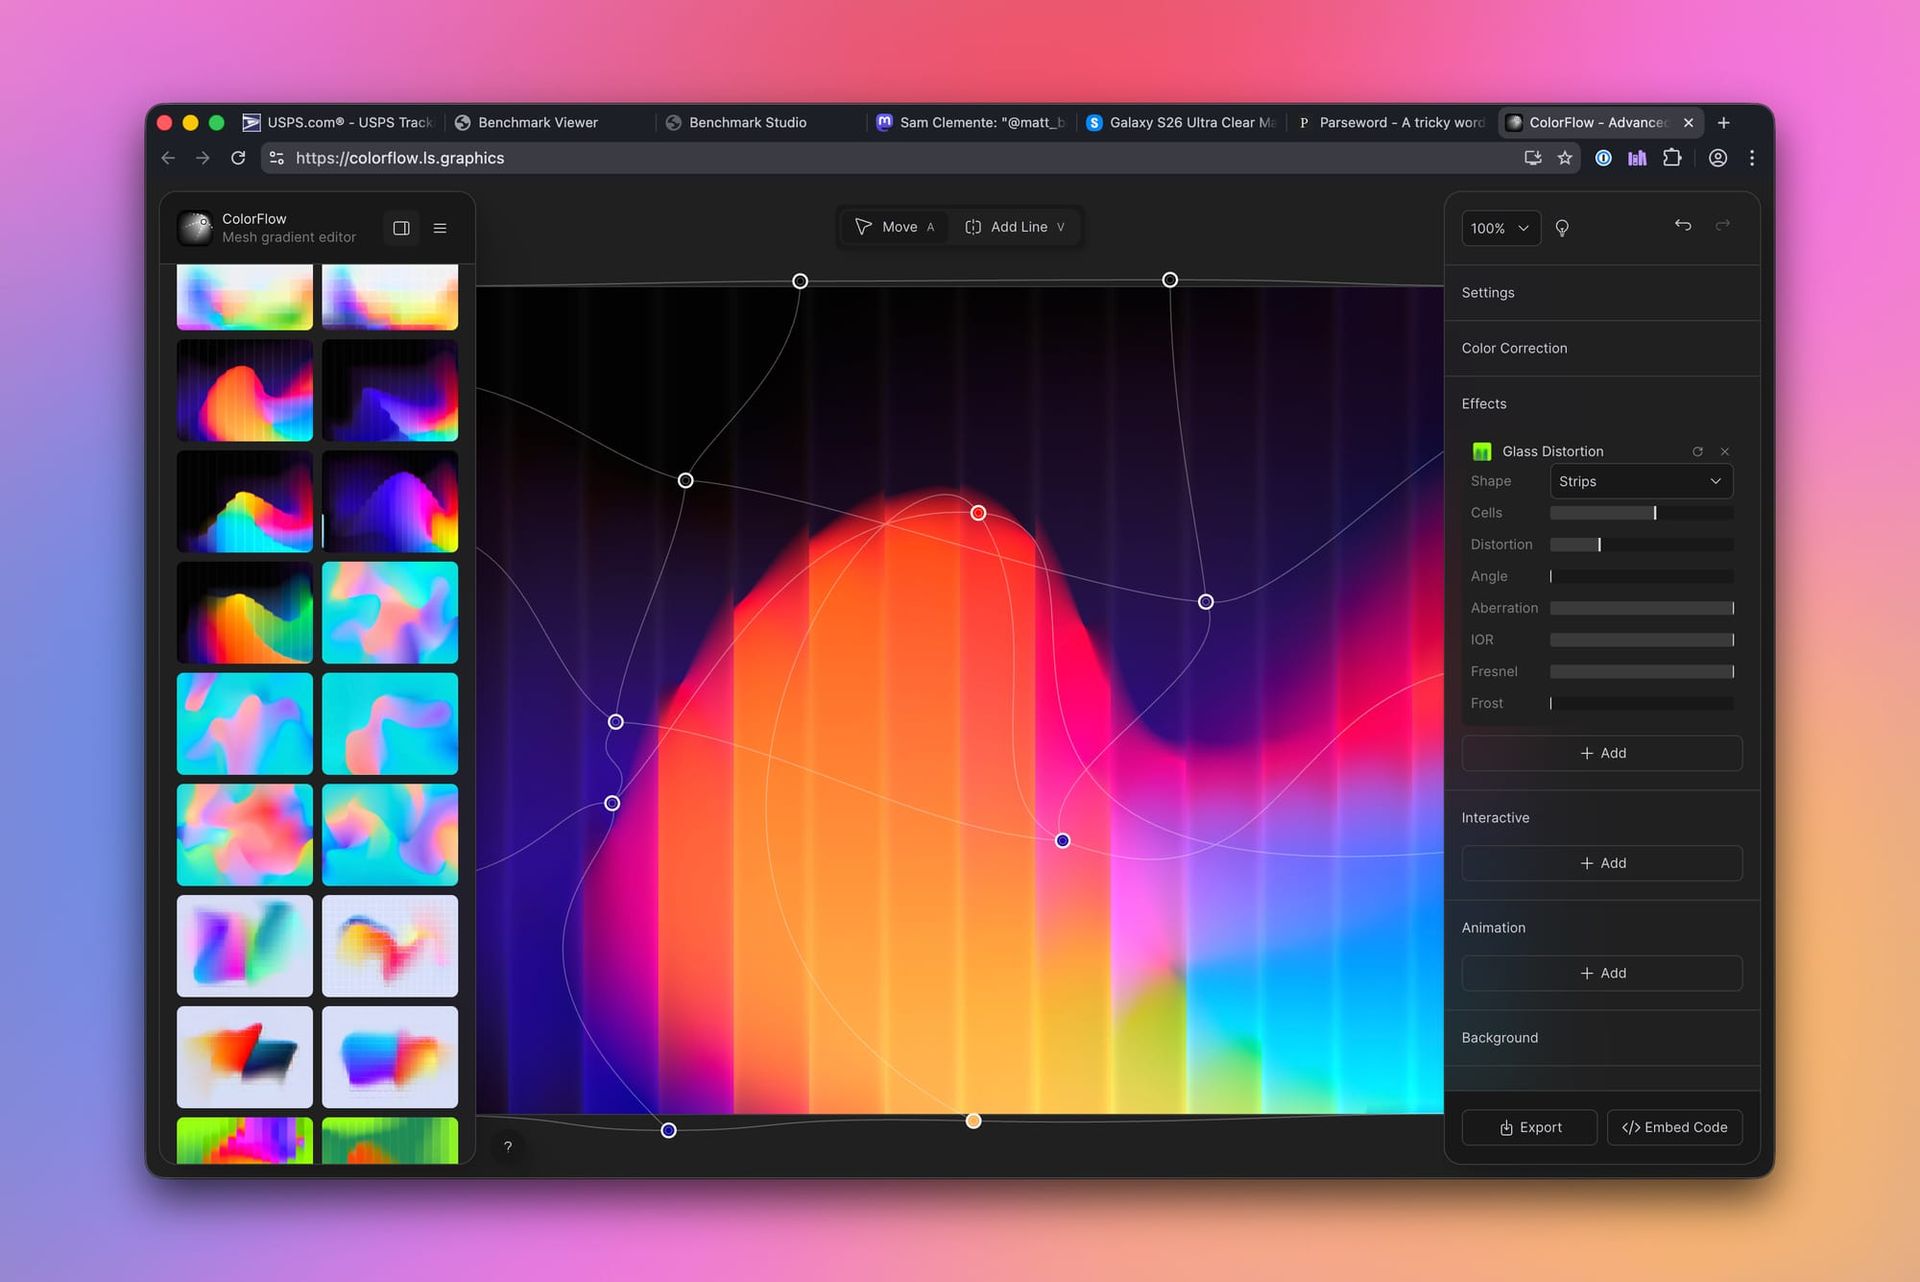Switch to the Benchmark Studio tab
This screenshot has height=1282, width=1920.
[747, 122]
